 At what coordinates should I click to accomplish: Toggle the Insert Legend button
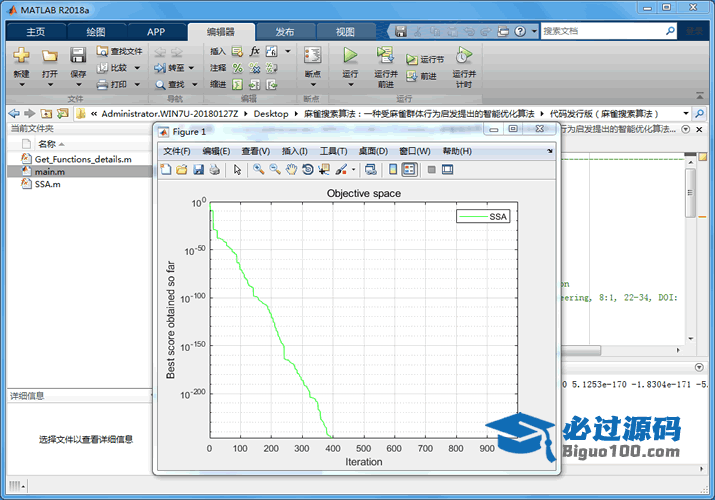(x=409, y=169)
